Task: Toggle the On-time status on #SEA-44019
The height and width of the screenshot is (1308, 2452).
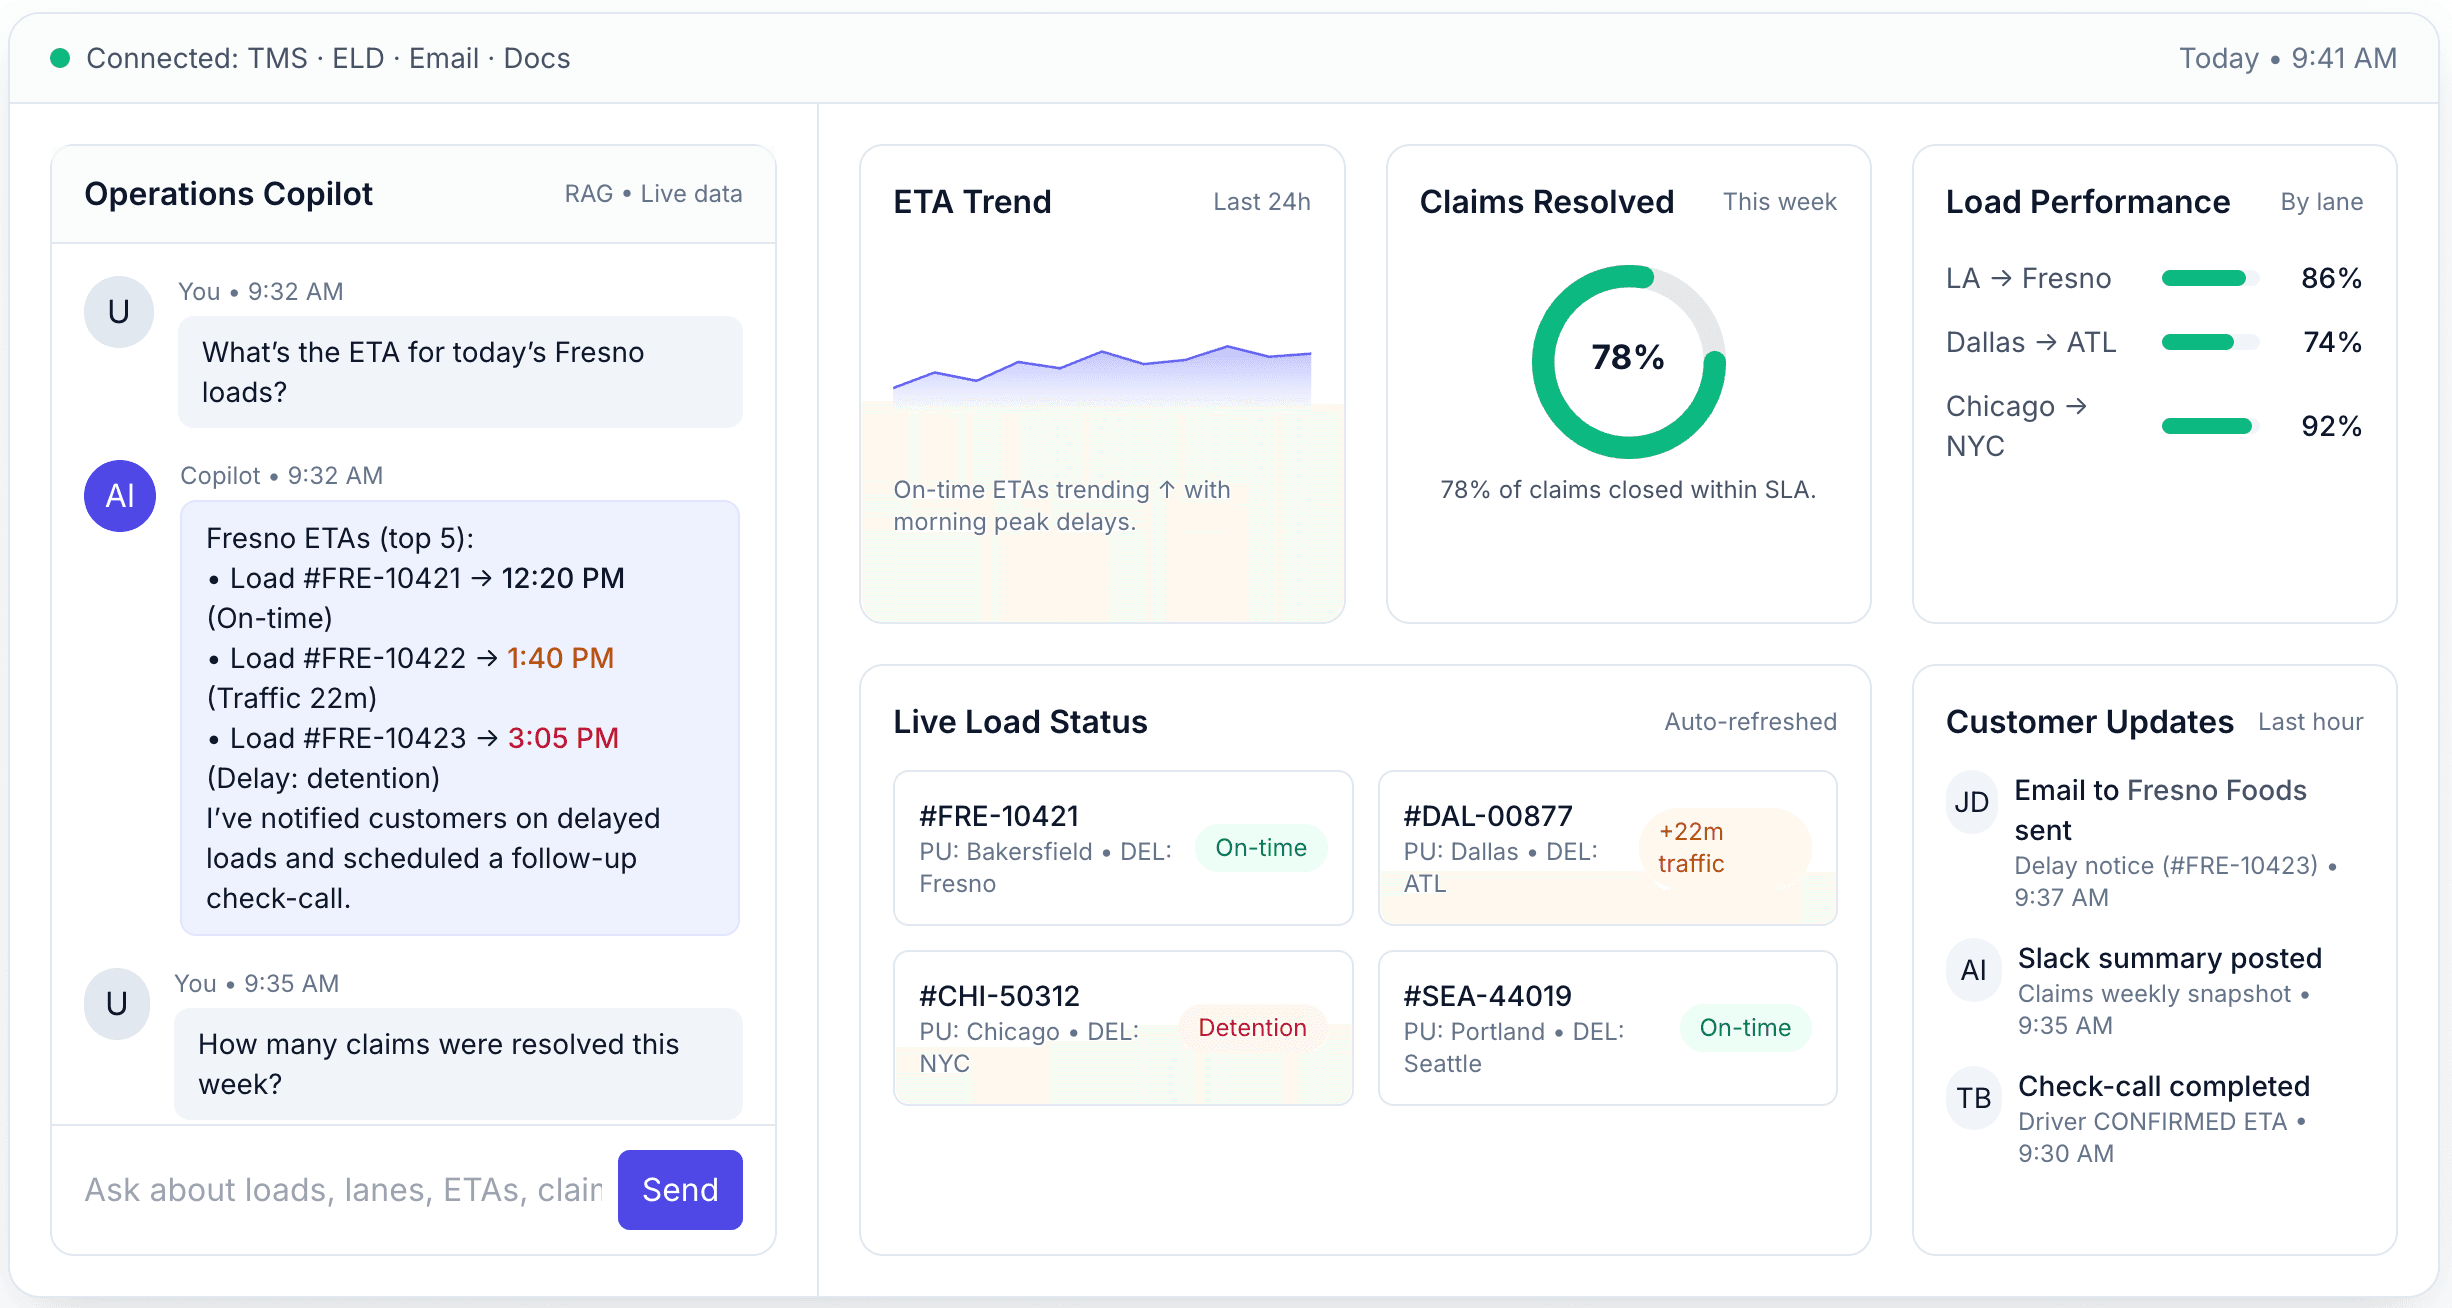Action: tap(1744, 1027)
